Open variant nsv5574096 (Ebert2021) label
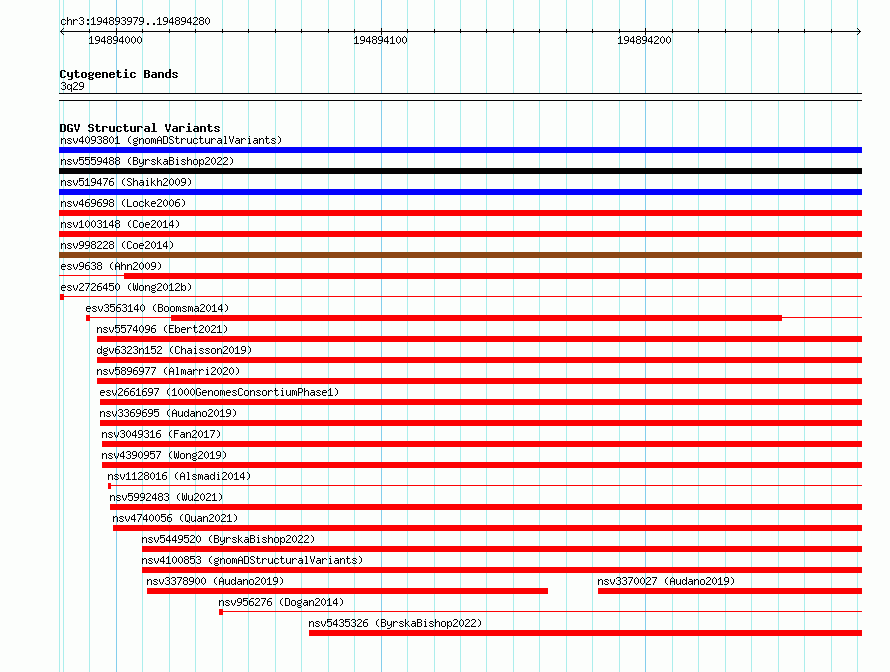 click(162, 329)
